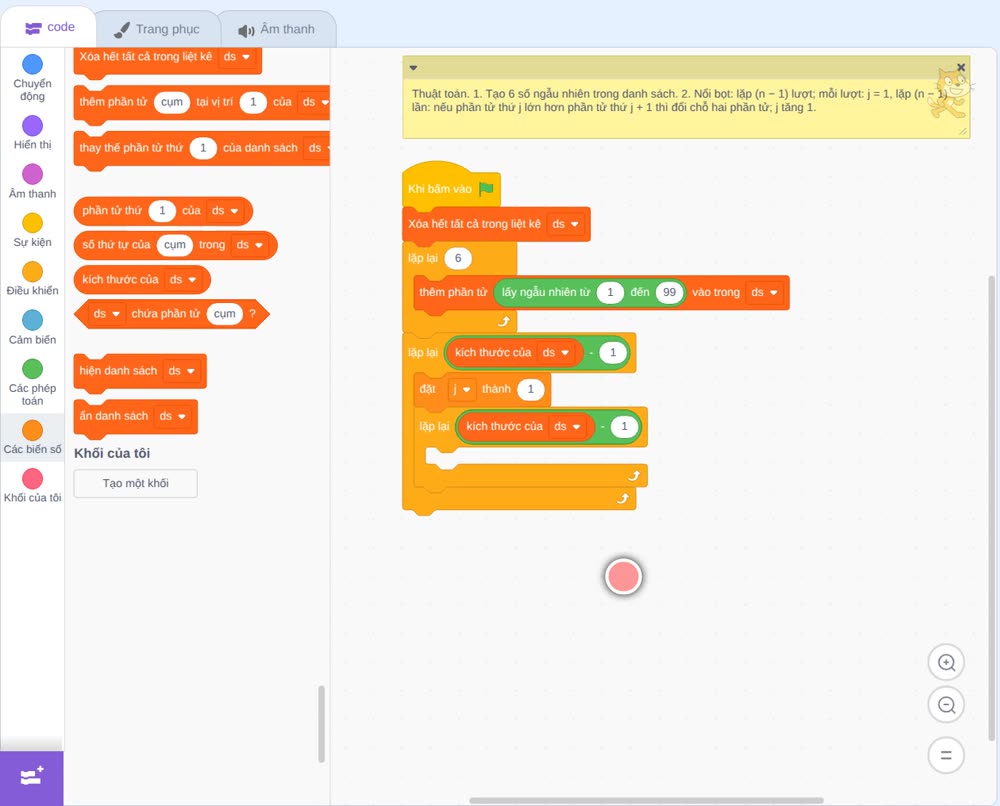Screen dimensions: 1000x806
Task: Select the Sự kiện category circle
Action: [x=33, y=223]
